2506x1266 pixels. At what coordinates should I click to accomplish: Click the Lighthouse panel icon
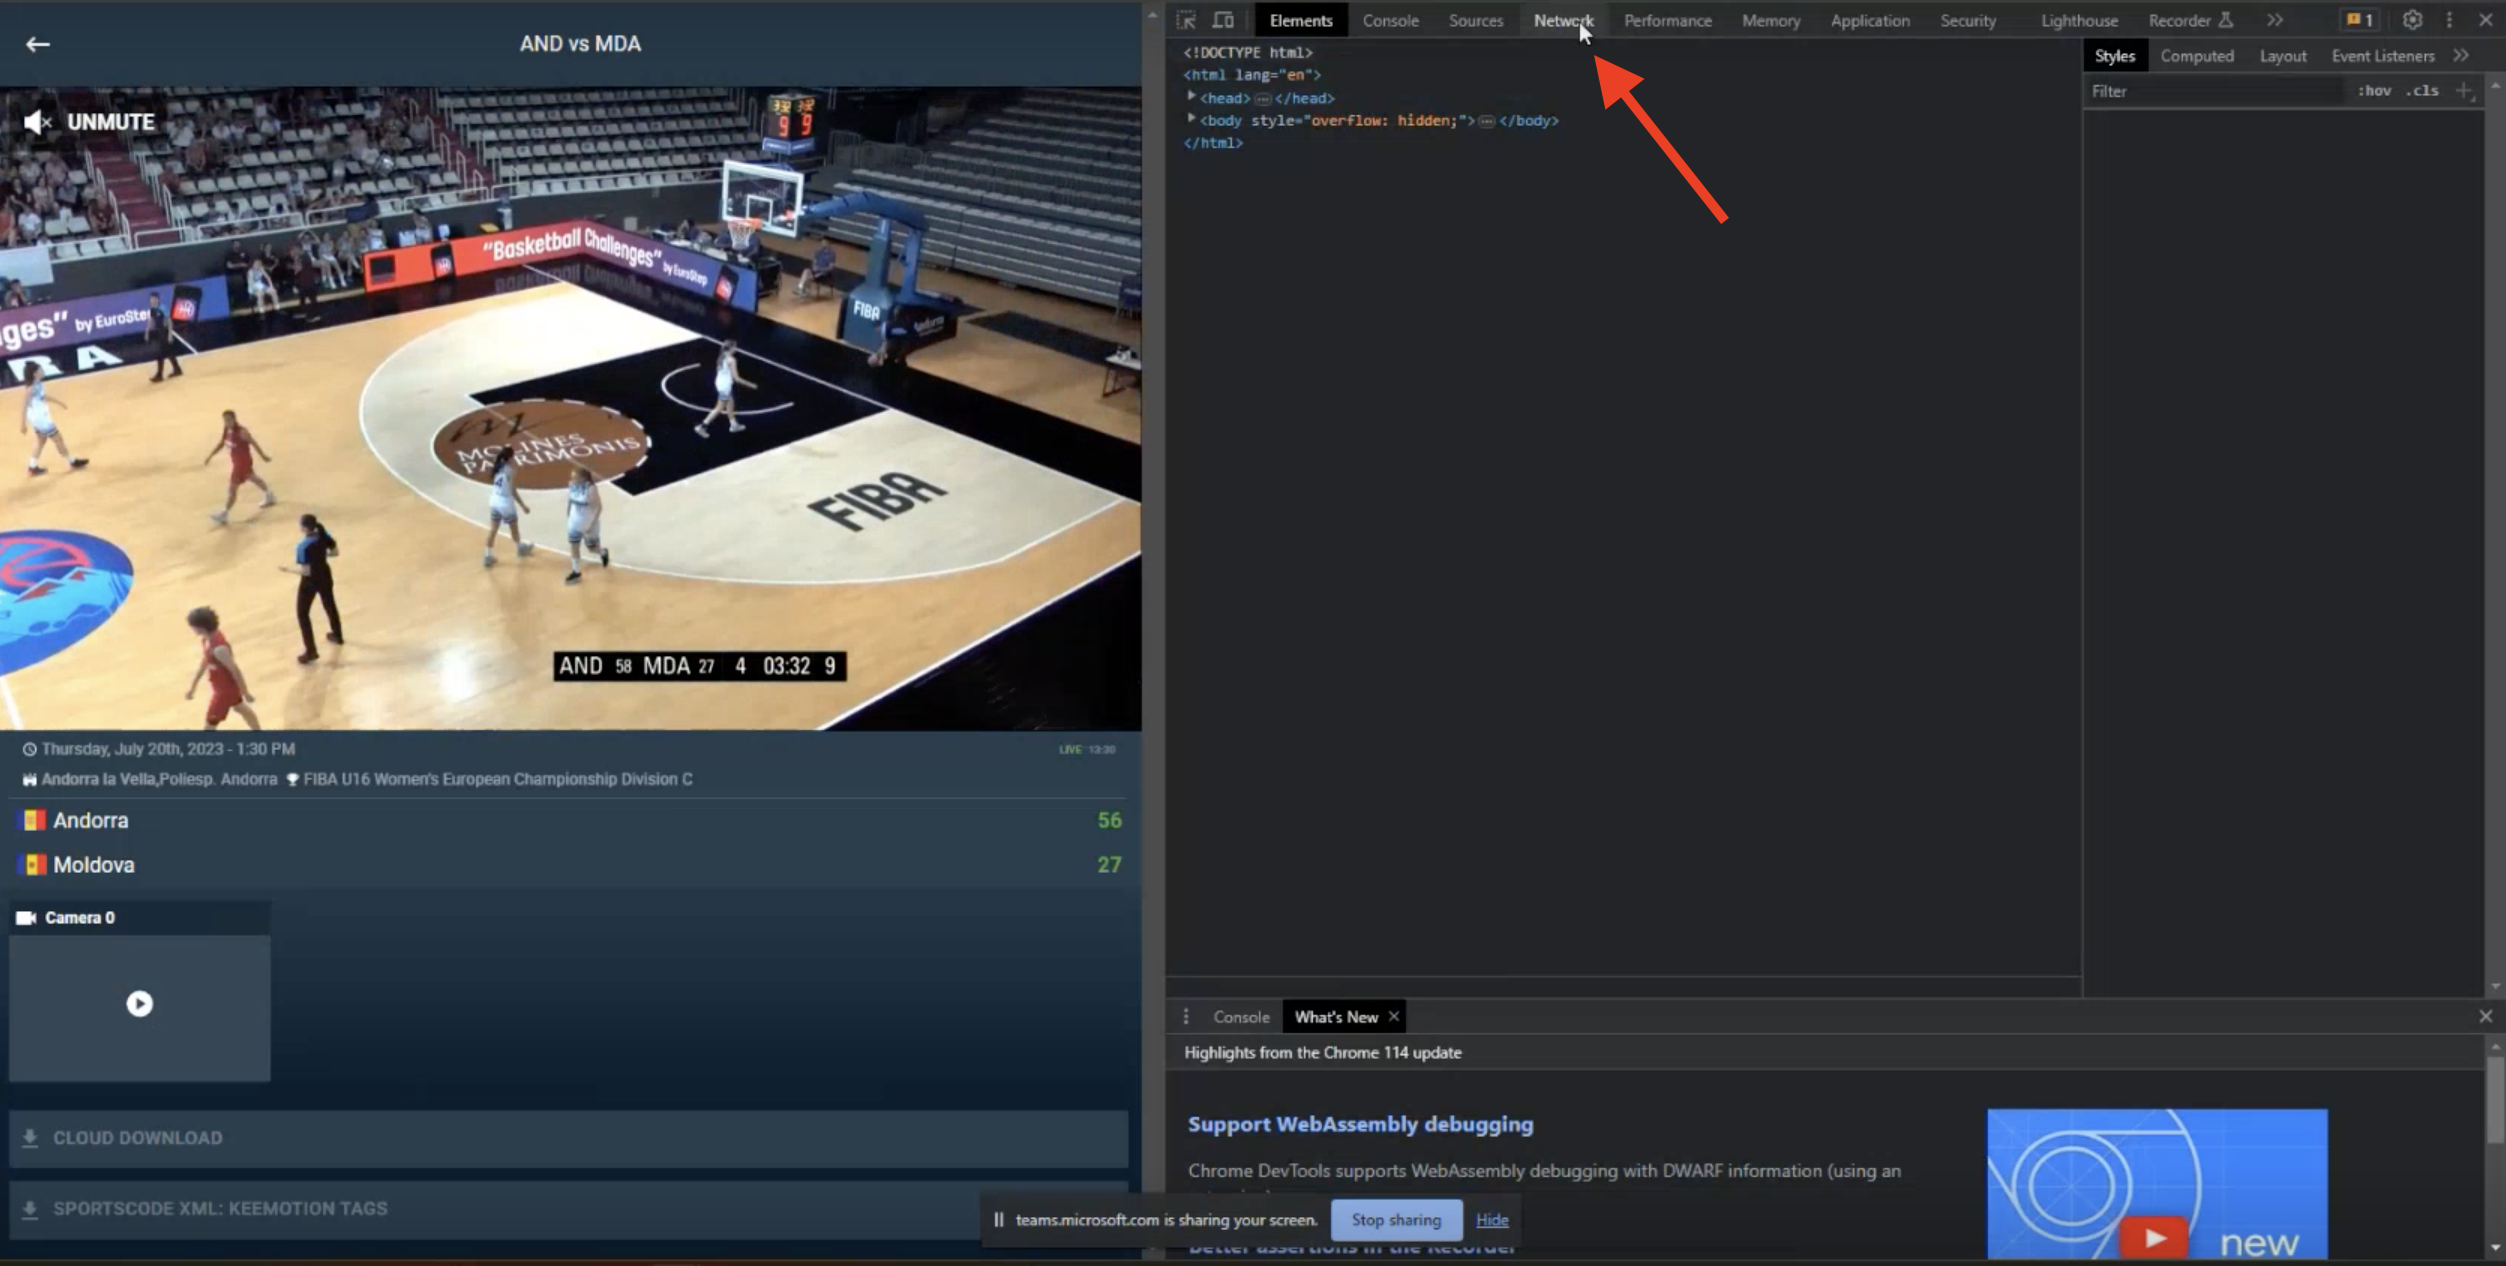click(2078, 19)
